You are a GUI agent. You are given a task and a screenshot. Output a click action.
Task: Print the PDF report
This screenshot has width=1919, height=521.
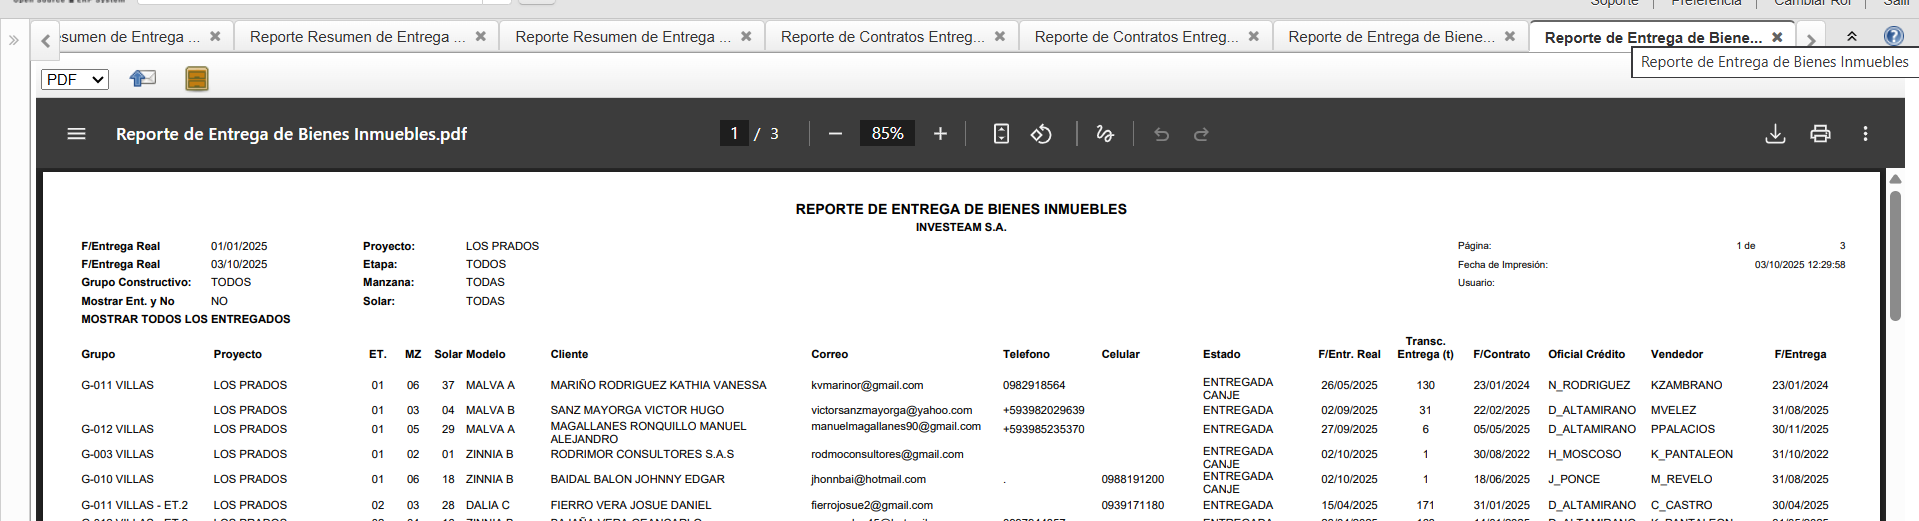pos(1820,134)
